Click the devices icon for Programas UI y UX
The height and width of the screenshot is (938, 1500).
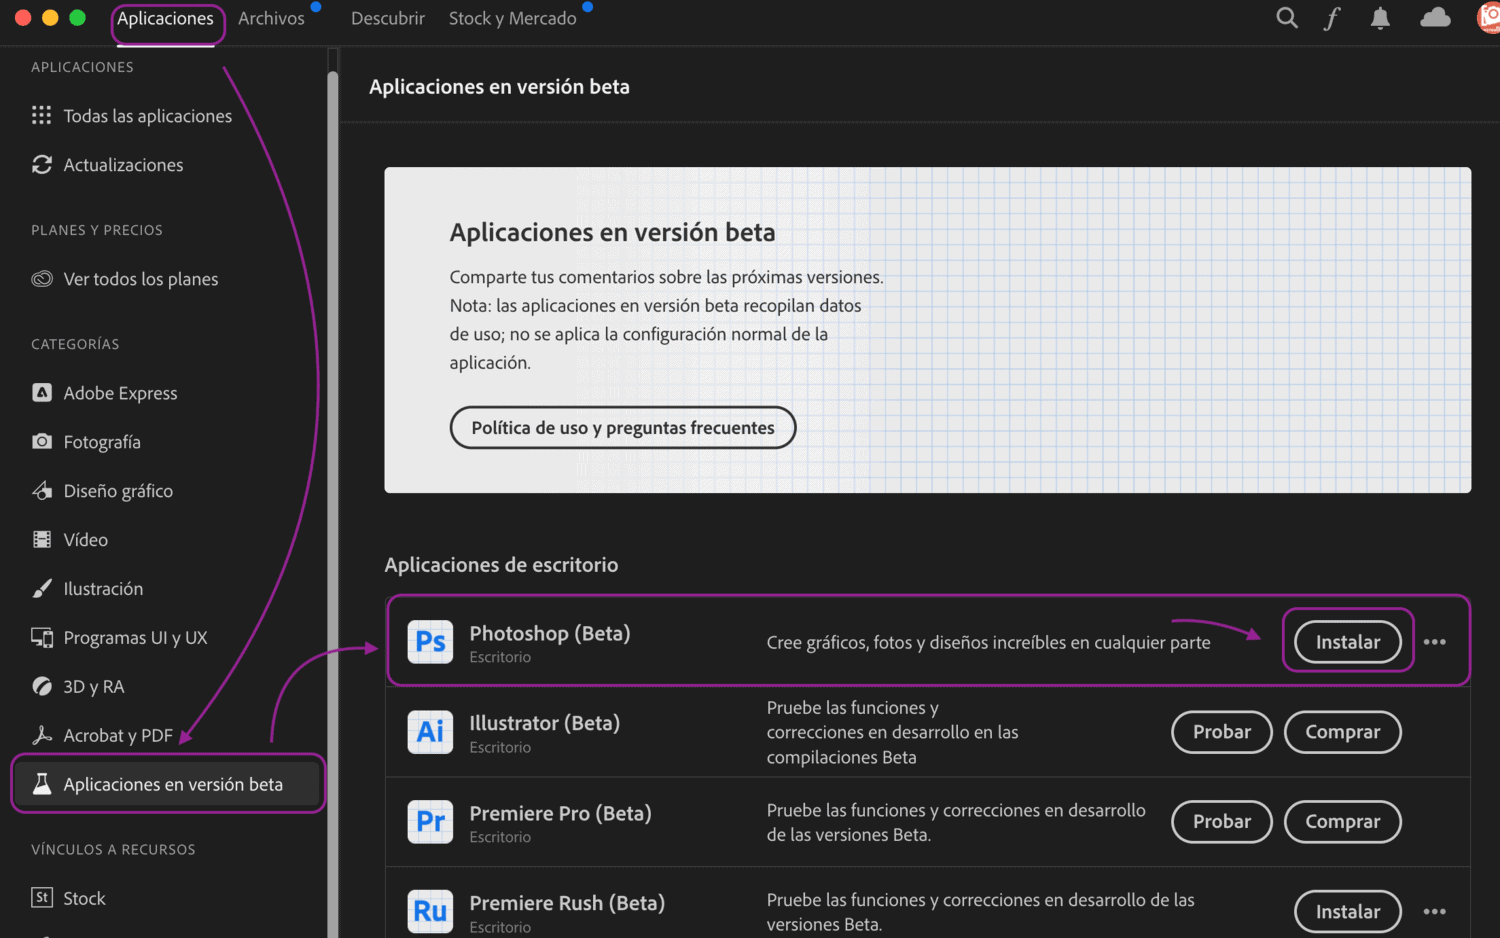[41, 638]
